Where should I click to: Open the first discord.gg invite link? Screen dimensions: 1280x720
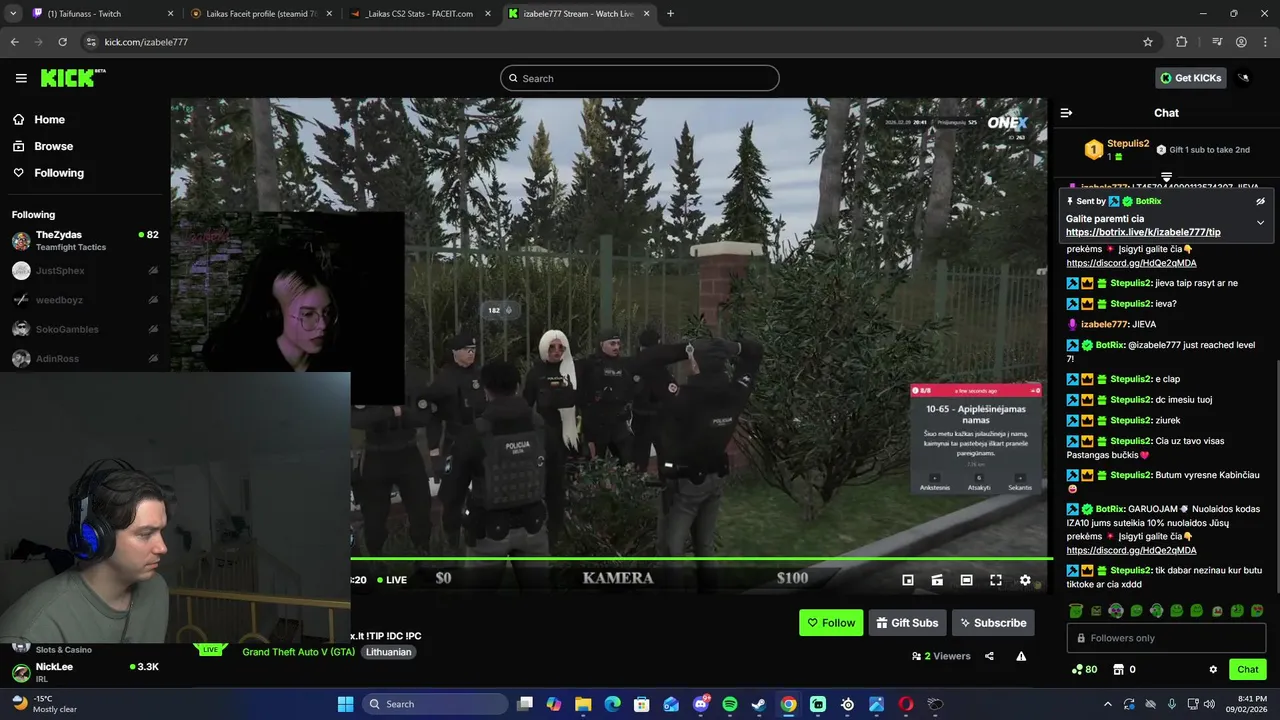(x=1131, y=263)
